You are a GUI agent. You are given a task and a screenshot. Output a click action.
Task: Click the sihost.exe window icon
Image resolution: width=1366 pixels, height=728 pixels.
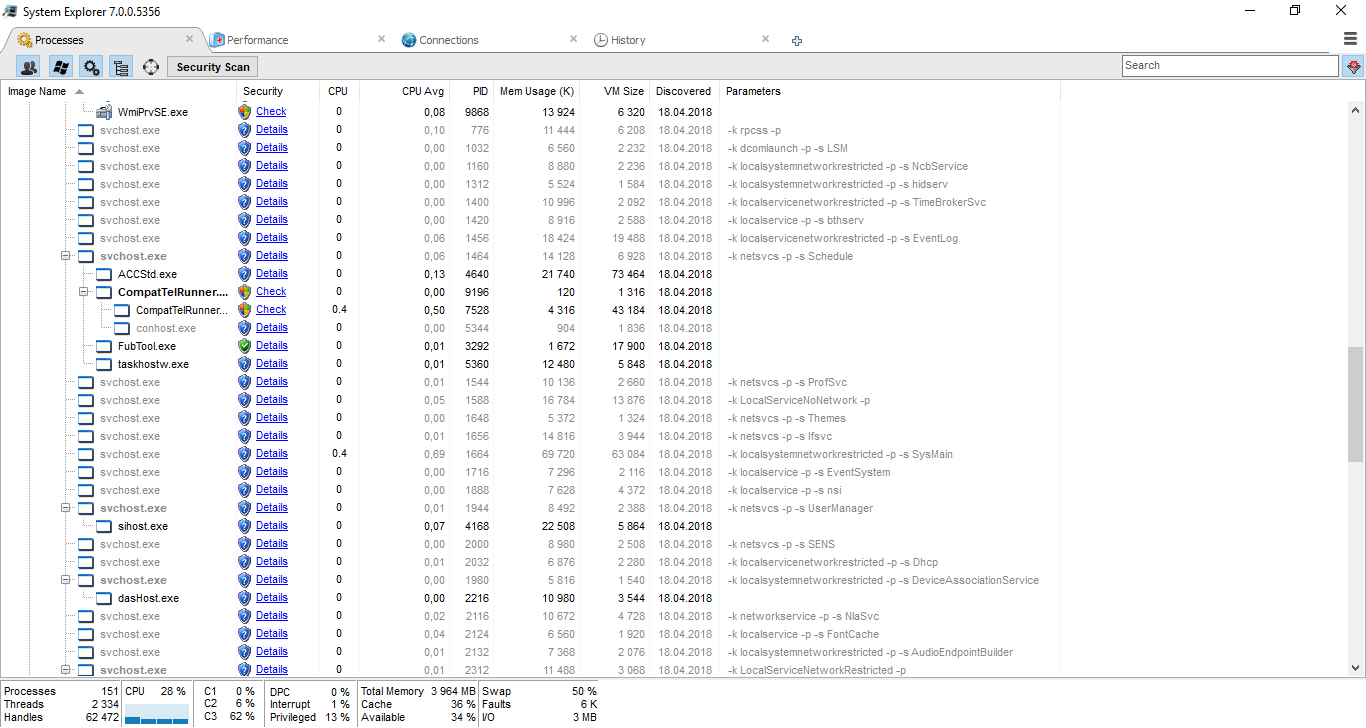[104, 526]
